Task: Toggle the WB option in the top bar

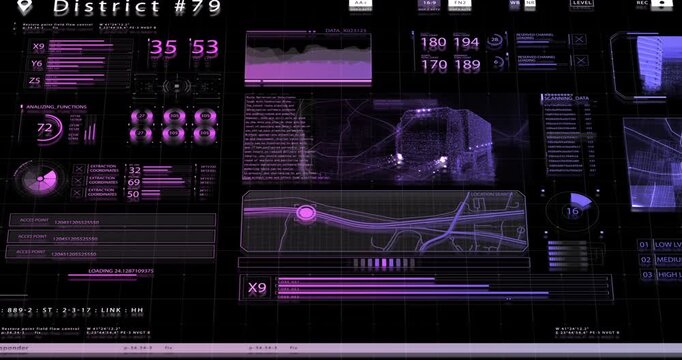Action: coord(515,3)
